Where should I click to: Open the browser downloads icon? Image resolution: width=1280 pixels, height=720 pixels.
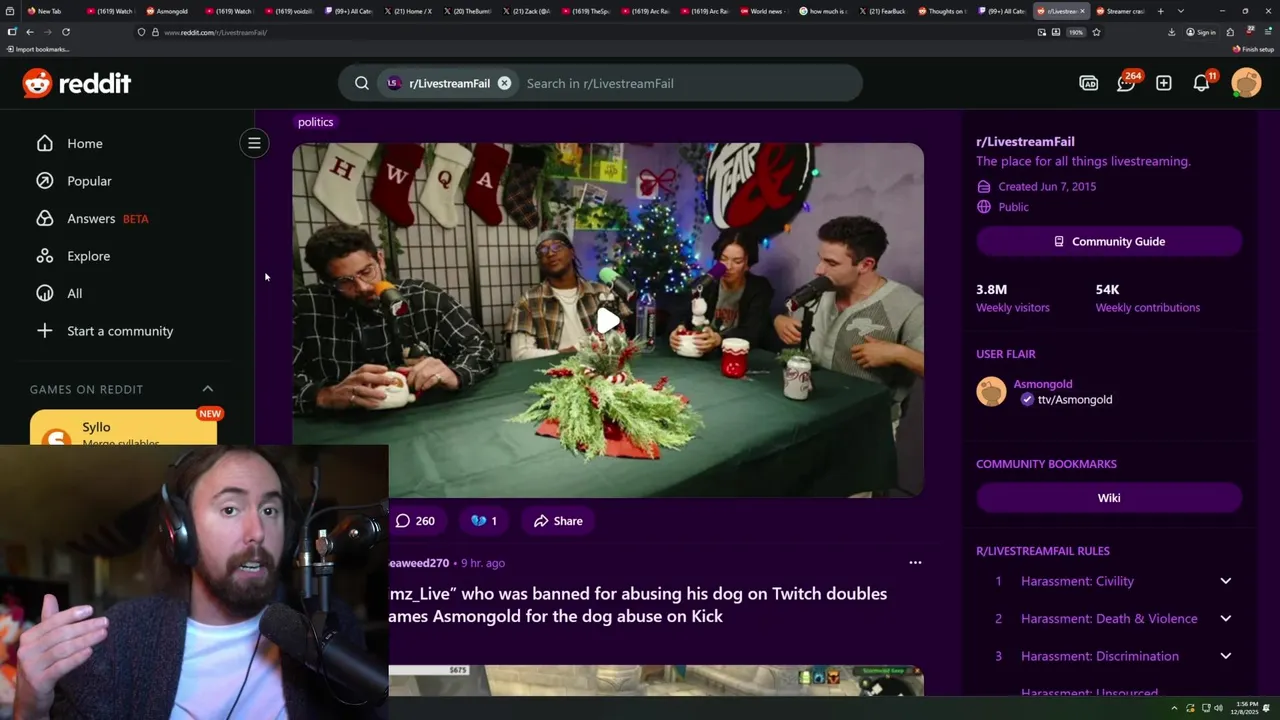[1171, 32]
